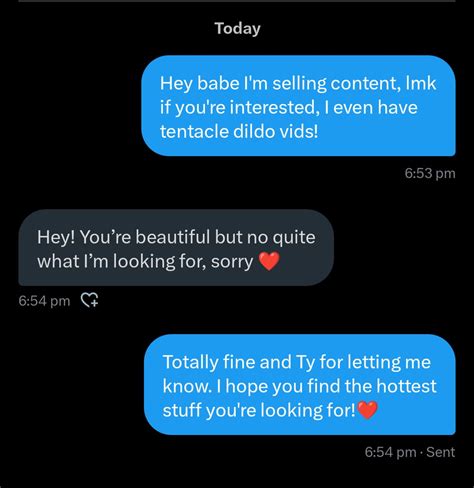Image resolution: width=474 pixels, height=488 pixels.
Task: Click the 6:54 pm time before "Sent"
Action: point(390,452)
